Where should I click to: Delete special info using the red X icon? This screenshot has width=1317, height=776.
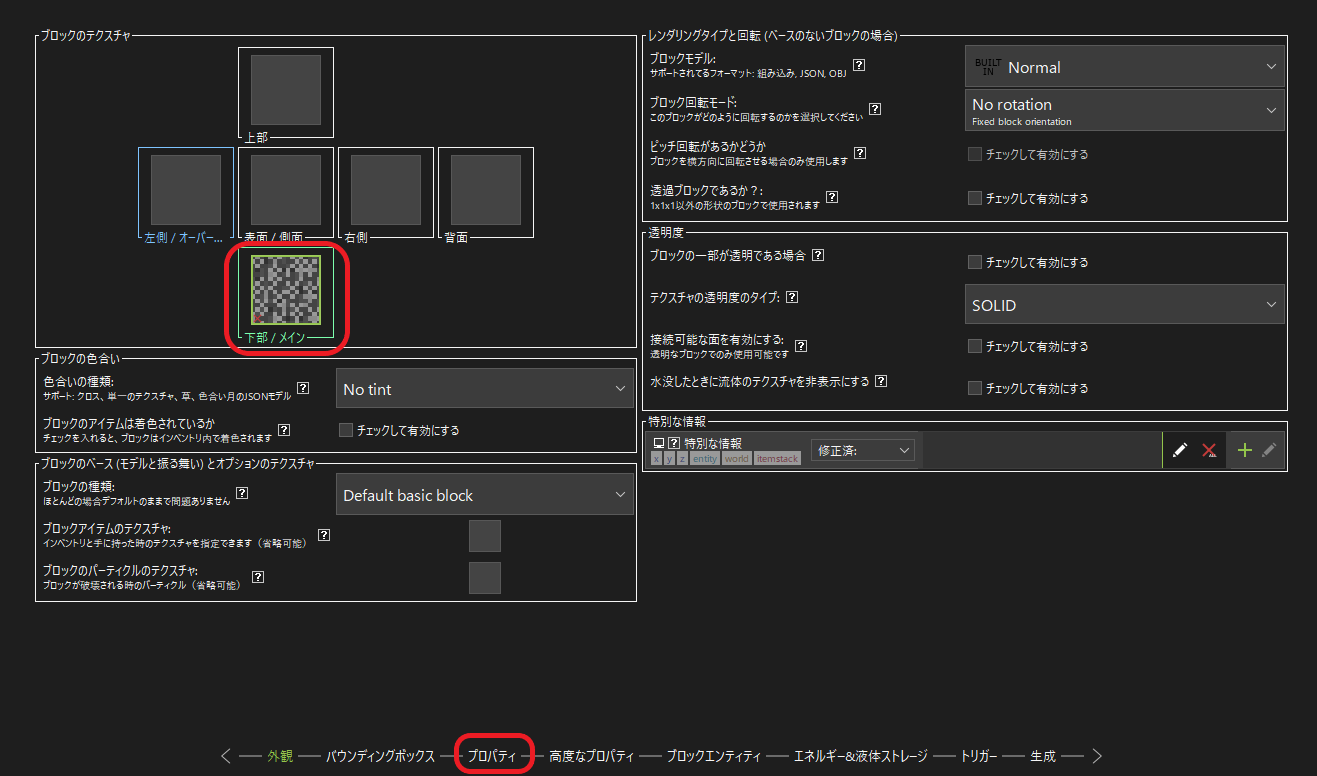click(x=1209, y=449)
